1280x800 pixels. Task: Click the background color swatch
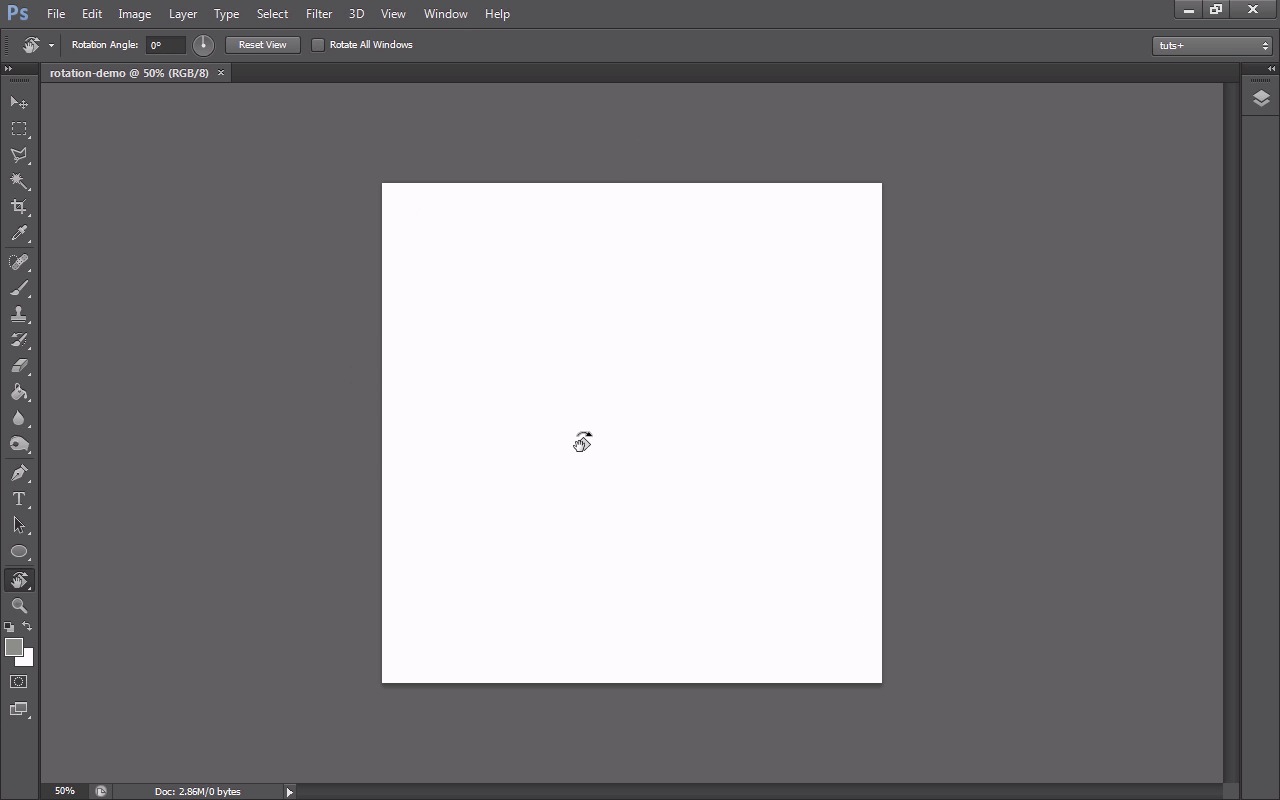tap(27, 659)
